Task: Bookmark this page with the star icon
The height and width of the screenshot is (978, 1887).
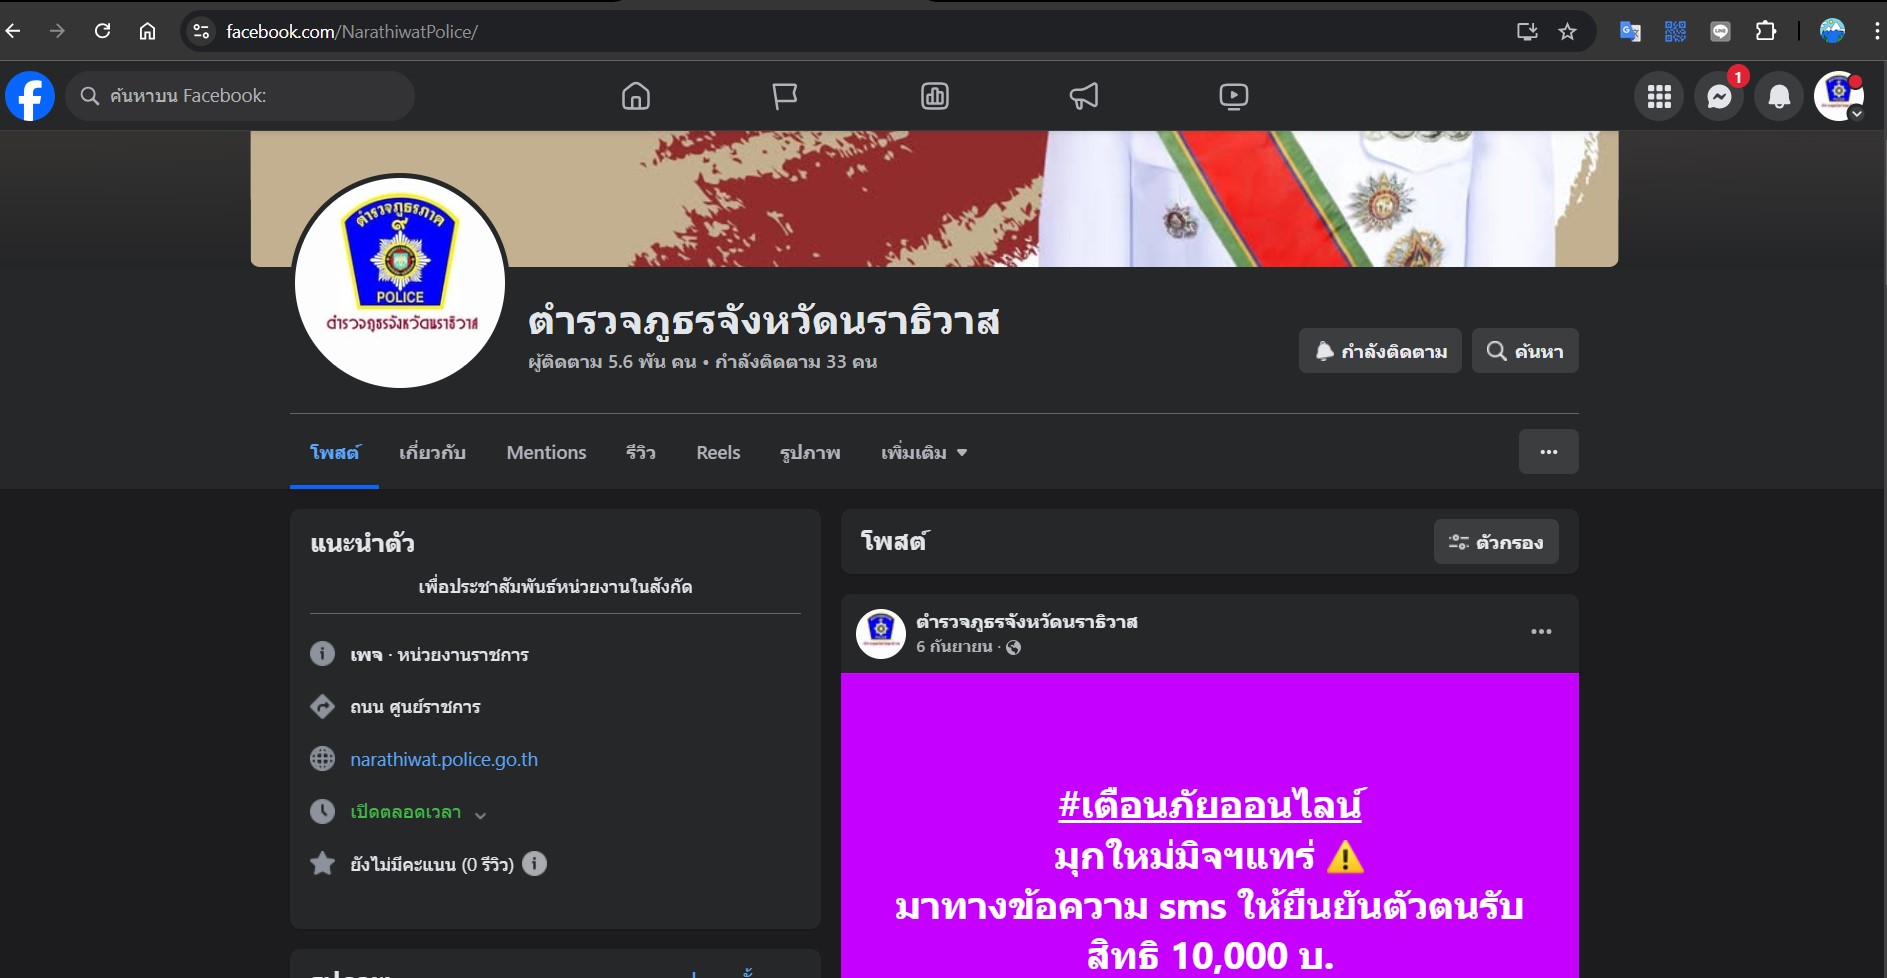Action: click(1567, 32)
